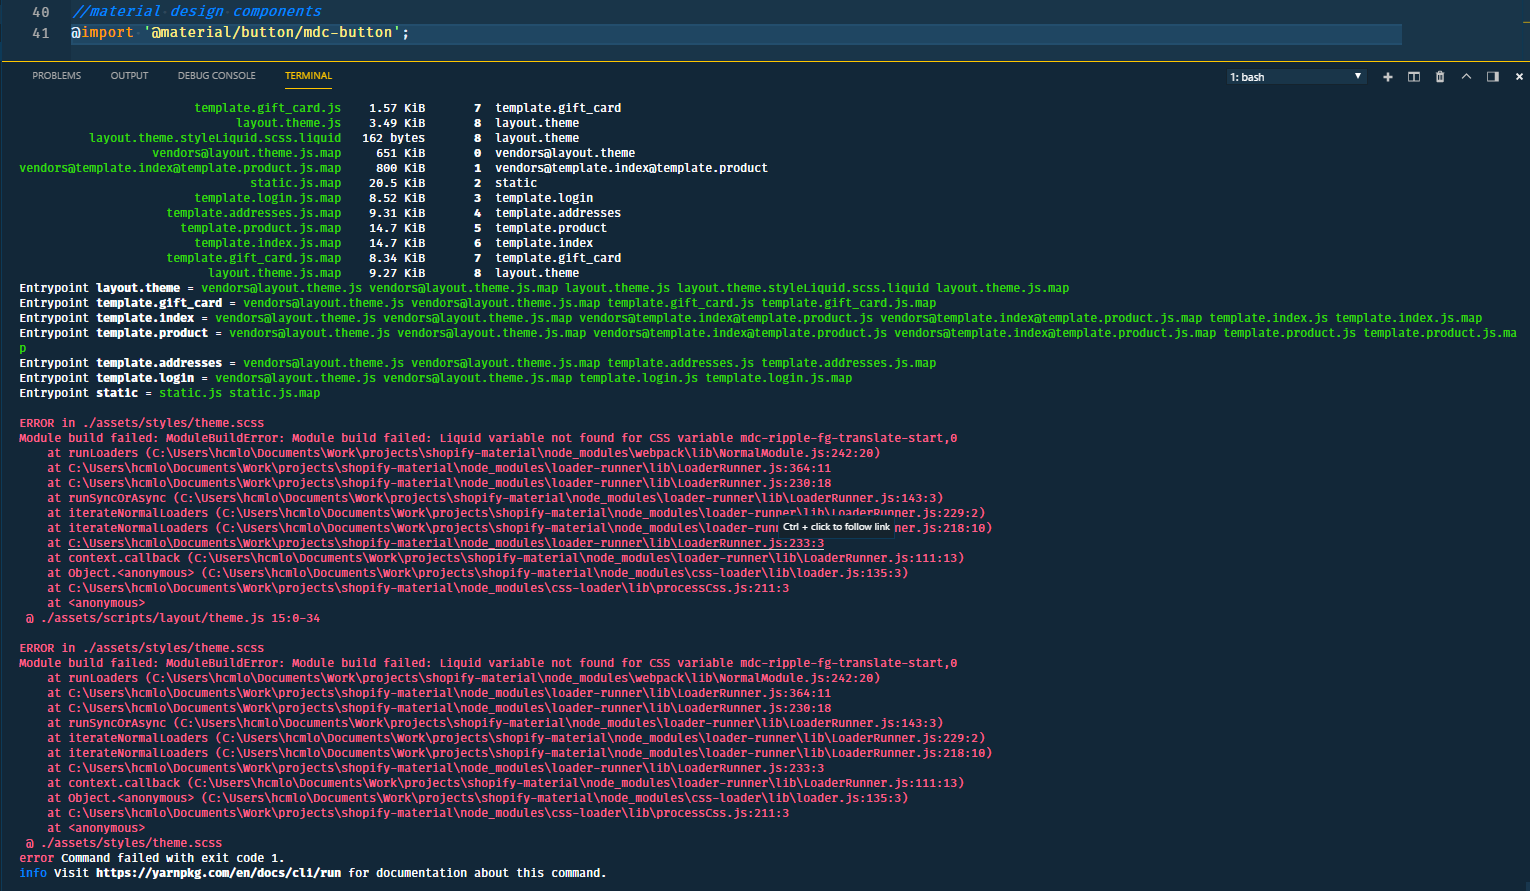The width and height of the screenshot is (1530, 891).
Task: Maximize the panel using the up chevron
Action: (x=1466, y=77)
